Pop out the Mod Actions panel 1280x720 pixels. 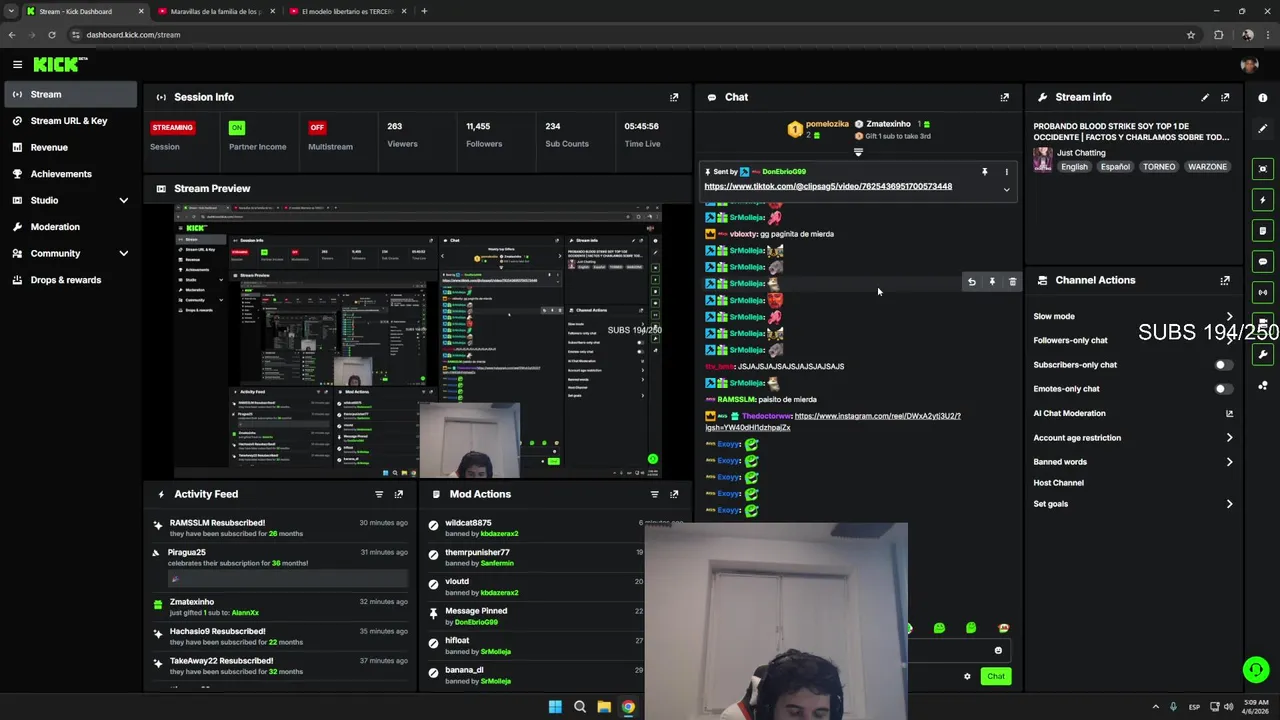pyautogui.click(x=674, y=494)
